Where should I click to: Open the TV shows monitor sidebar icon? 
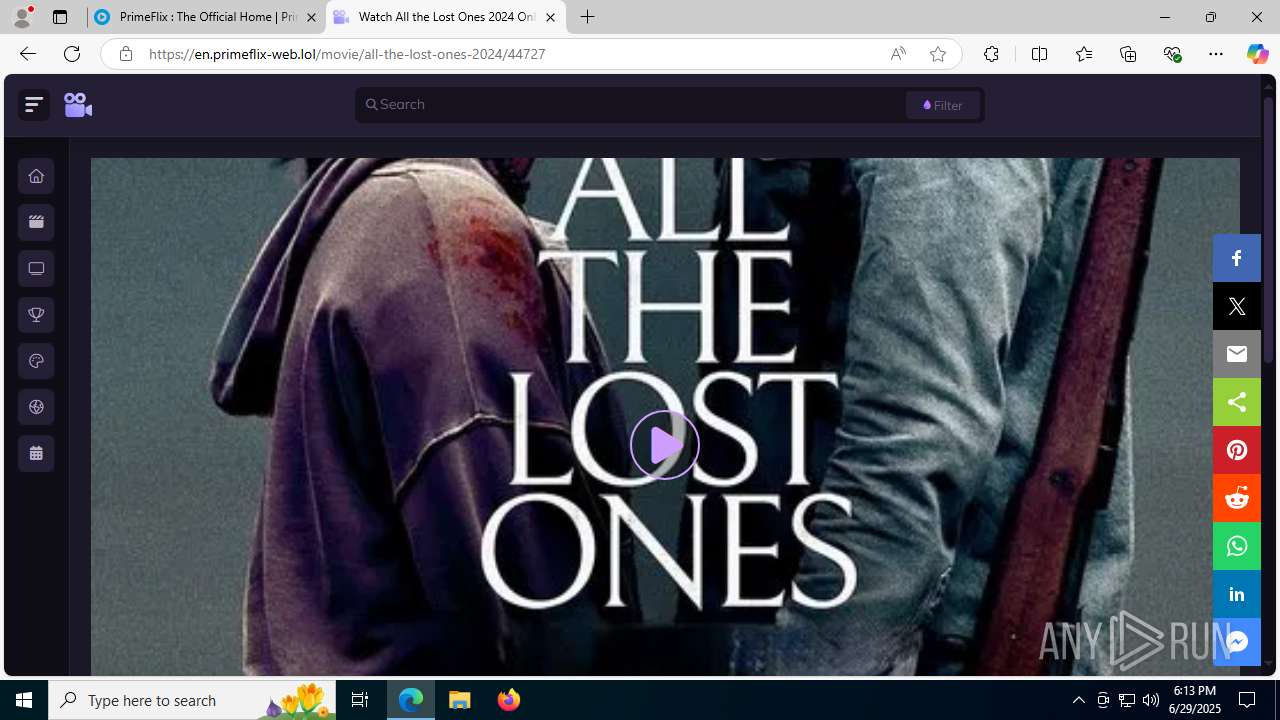[x=36, y=268]
